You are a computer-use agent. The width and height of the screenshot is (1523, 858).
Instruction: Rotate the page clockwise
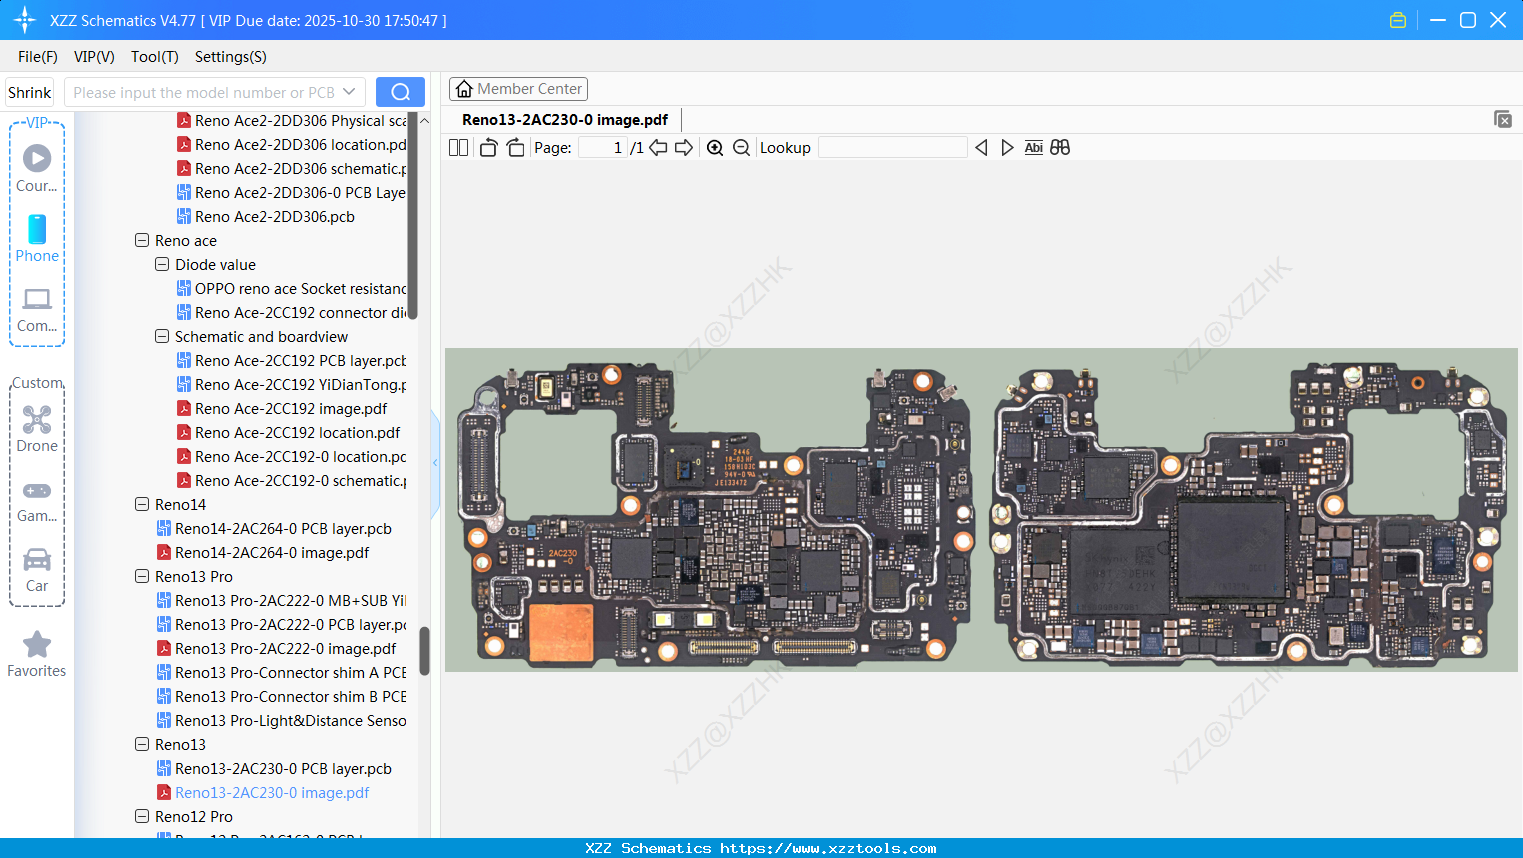[515, 148]
